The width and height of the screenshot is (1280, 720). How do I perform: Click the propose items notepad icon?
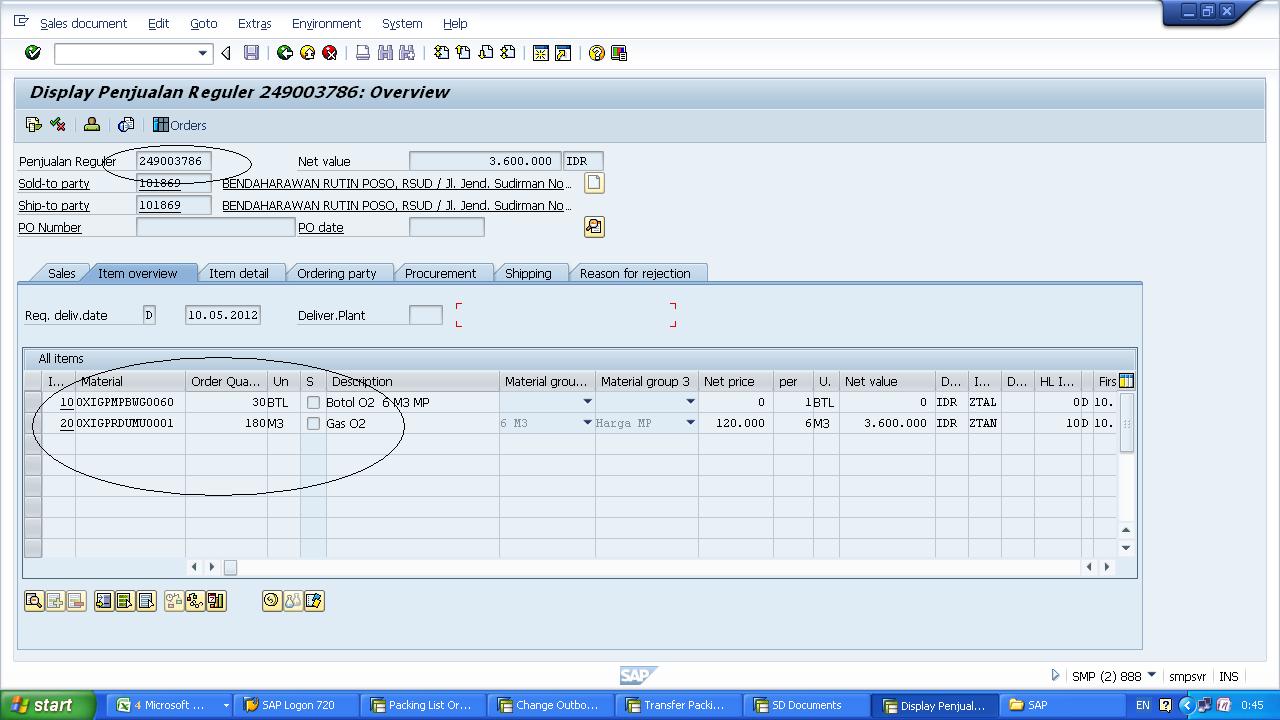point(314,601)
